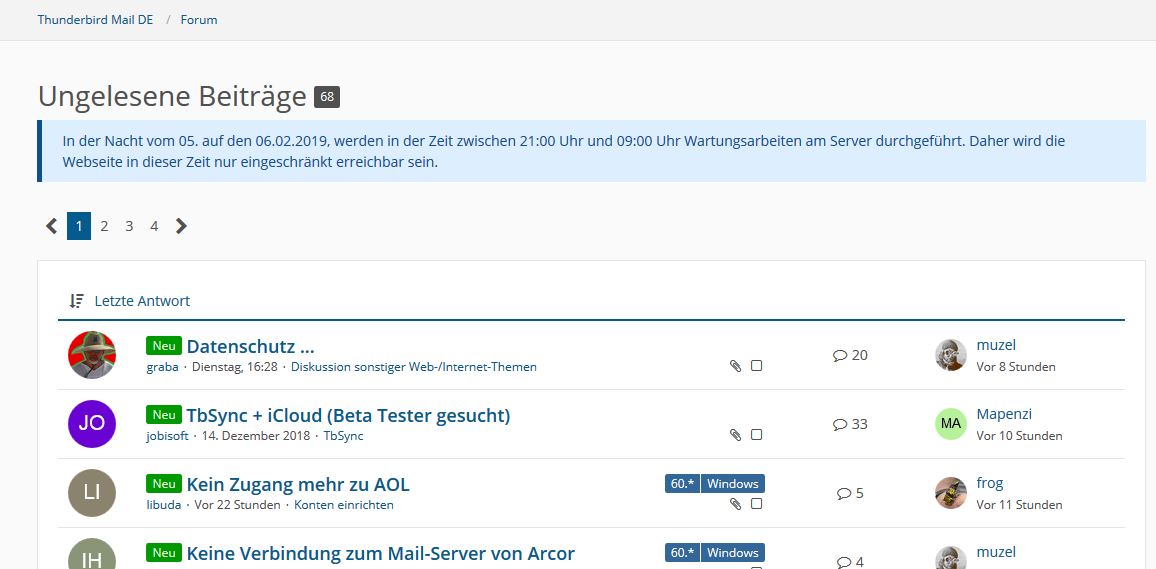Open author graba's profile link
This screenshot has width=1156, height=569.
coord(162,367)
